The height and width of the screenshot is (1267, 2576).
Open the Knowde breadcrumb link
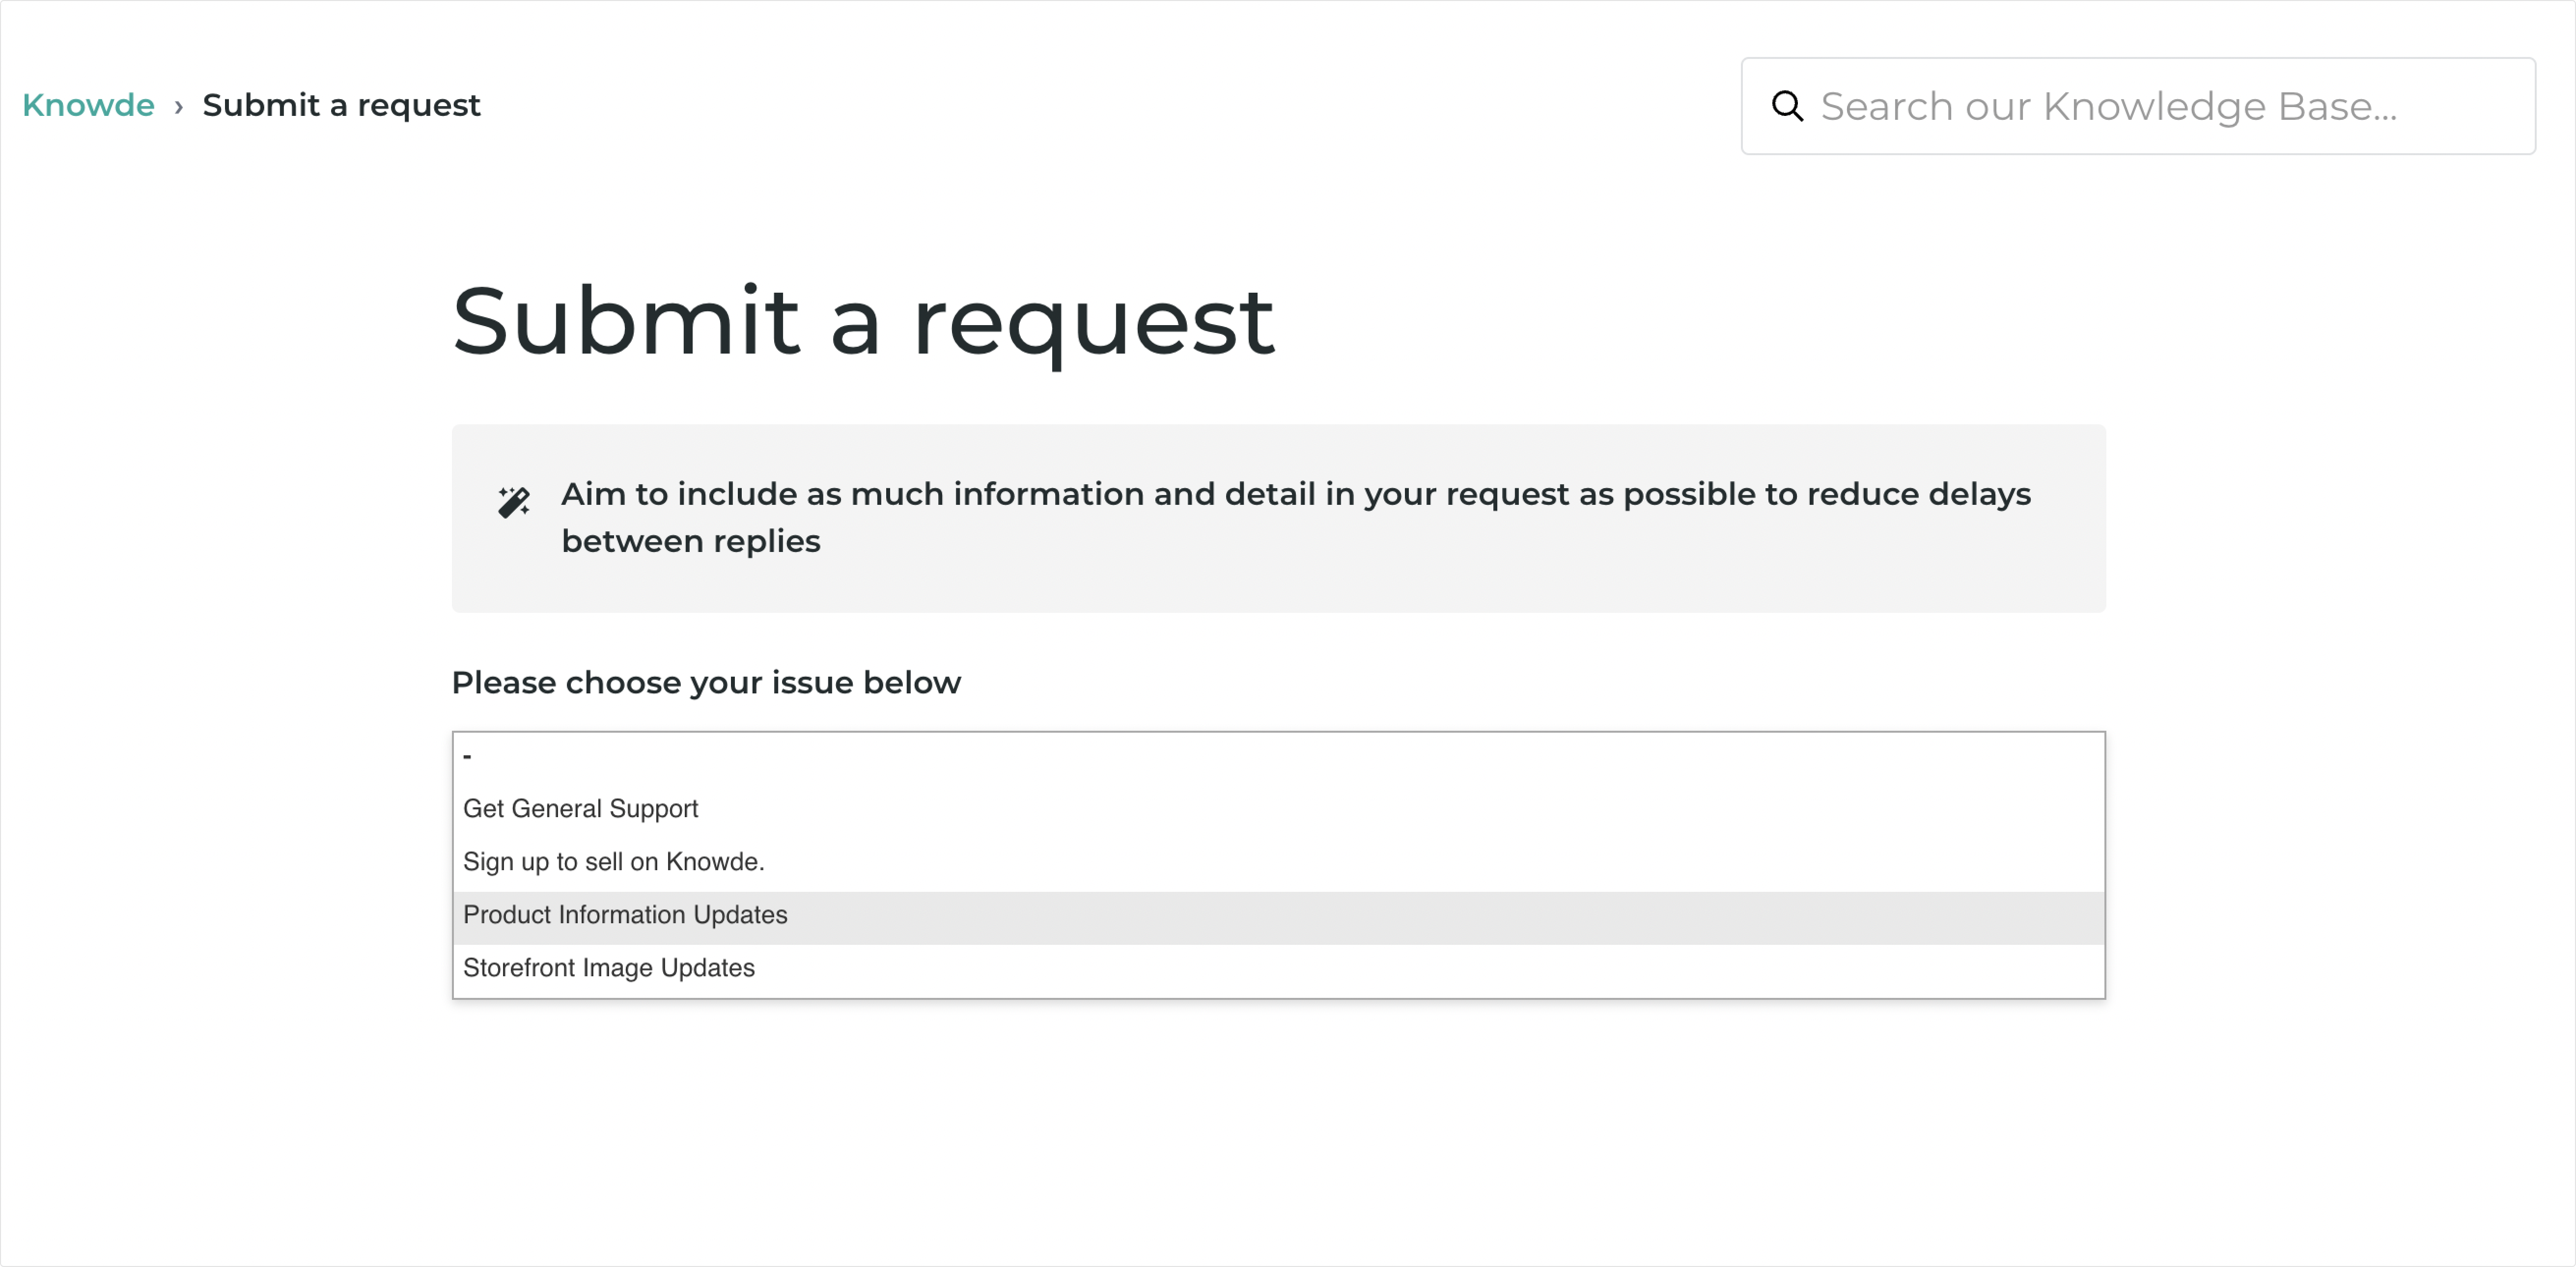[x=88, y=105]
